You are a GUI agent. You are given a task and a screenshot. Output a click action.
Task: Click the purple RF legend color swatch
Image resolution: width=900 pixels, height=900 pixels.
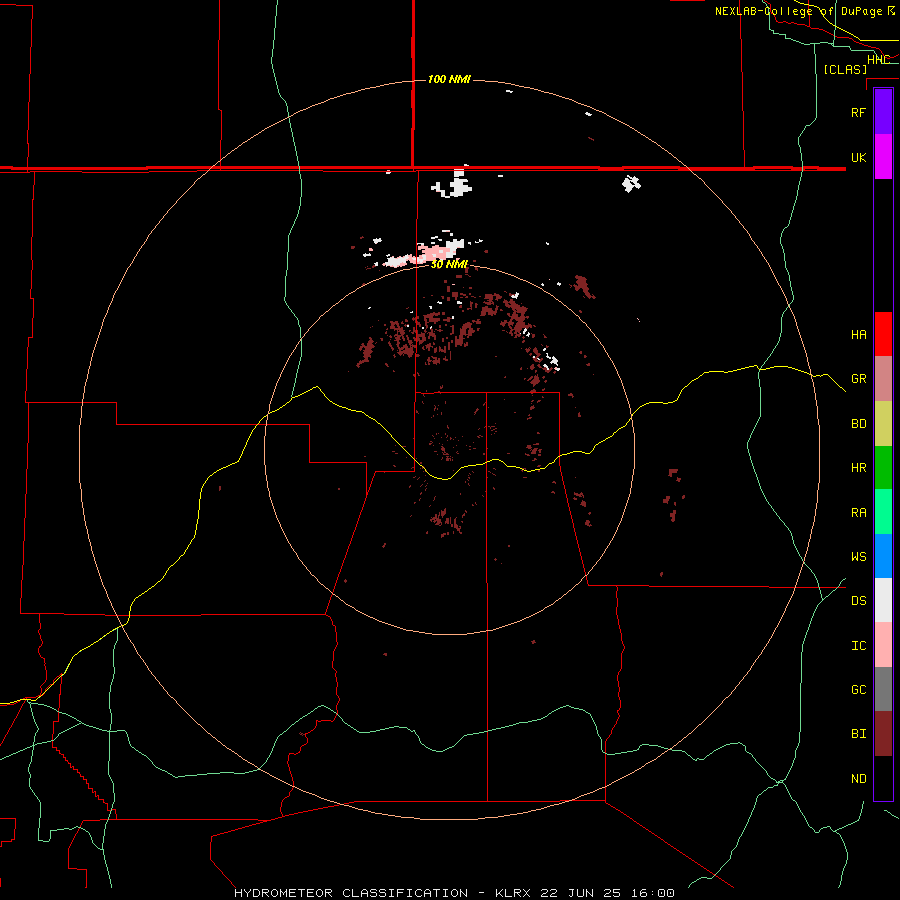883,112
